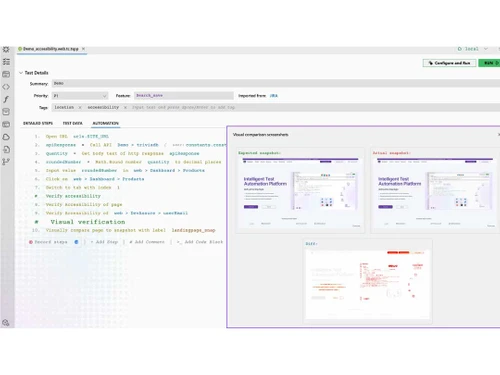The image size is (500, 375).
Task: Open the Priority dropdown
Action: coord(80,96)
